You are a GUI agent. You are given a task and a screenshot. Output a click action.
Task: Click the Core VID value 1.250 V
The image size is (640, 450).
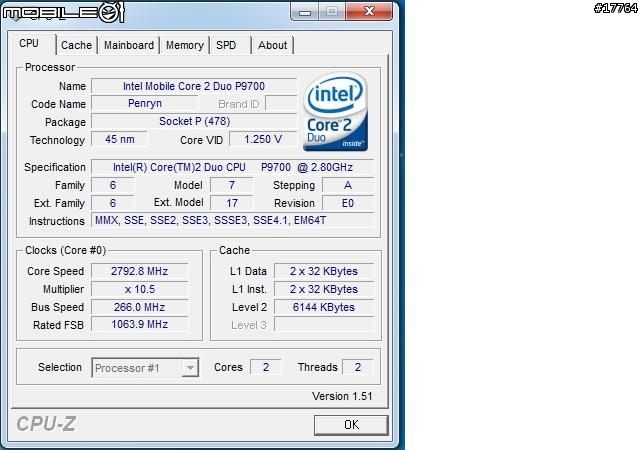coord(263,139)
